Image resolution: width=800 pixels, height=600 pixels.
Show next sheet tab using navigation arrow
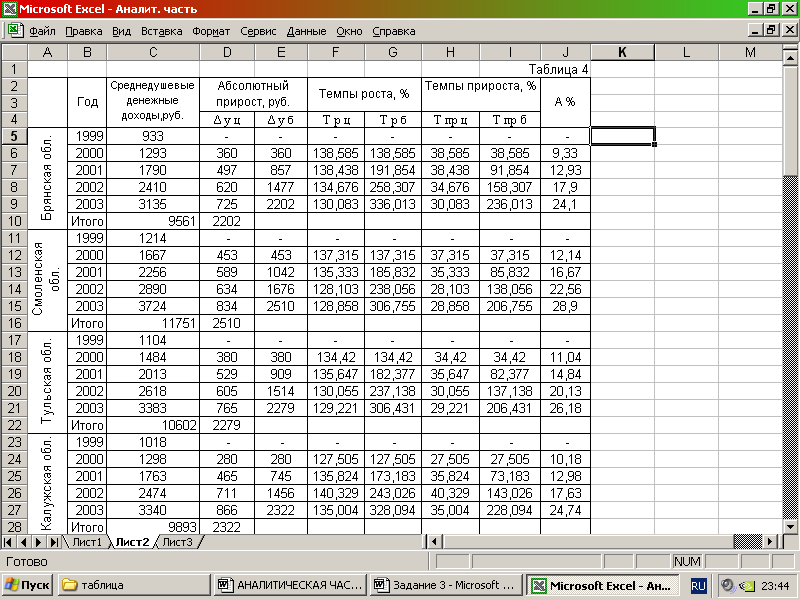39,542
